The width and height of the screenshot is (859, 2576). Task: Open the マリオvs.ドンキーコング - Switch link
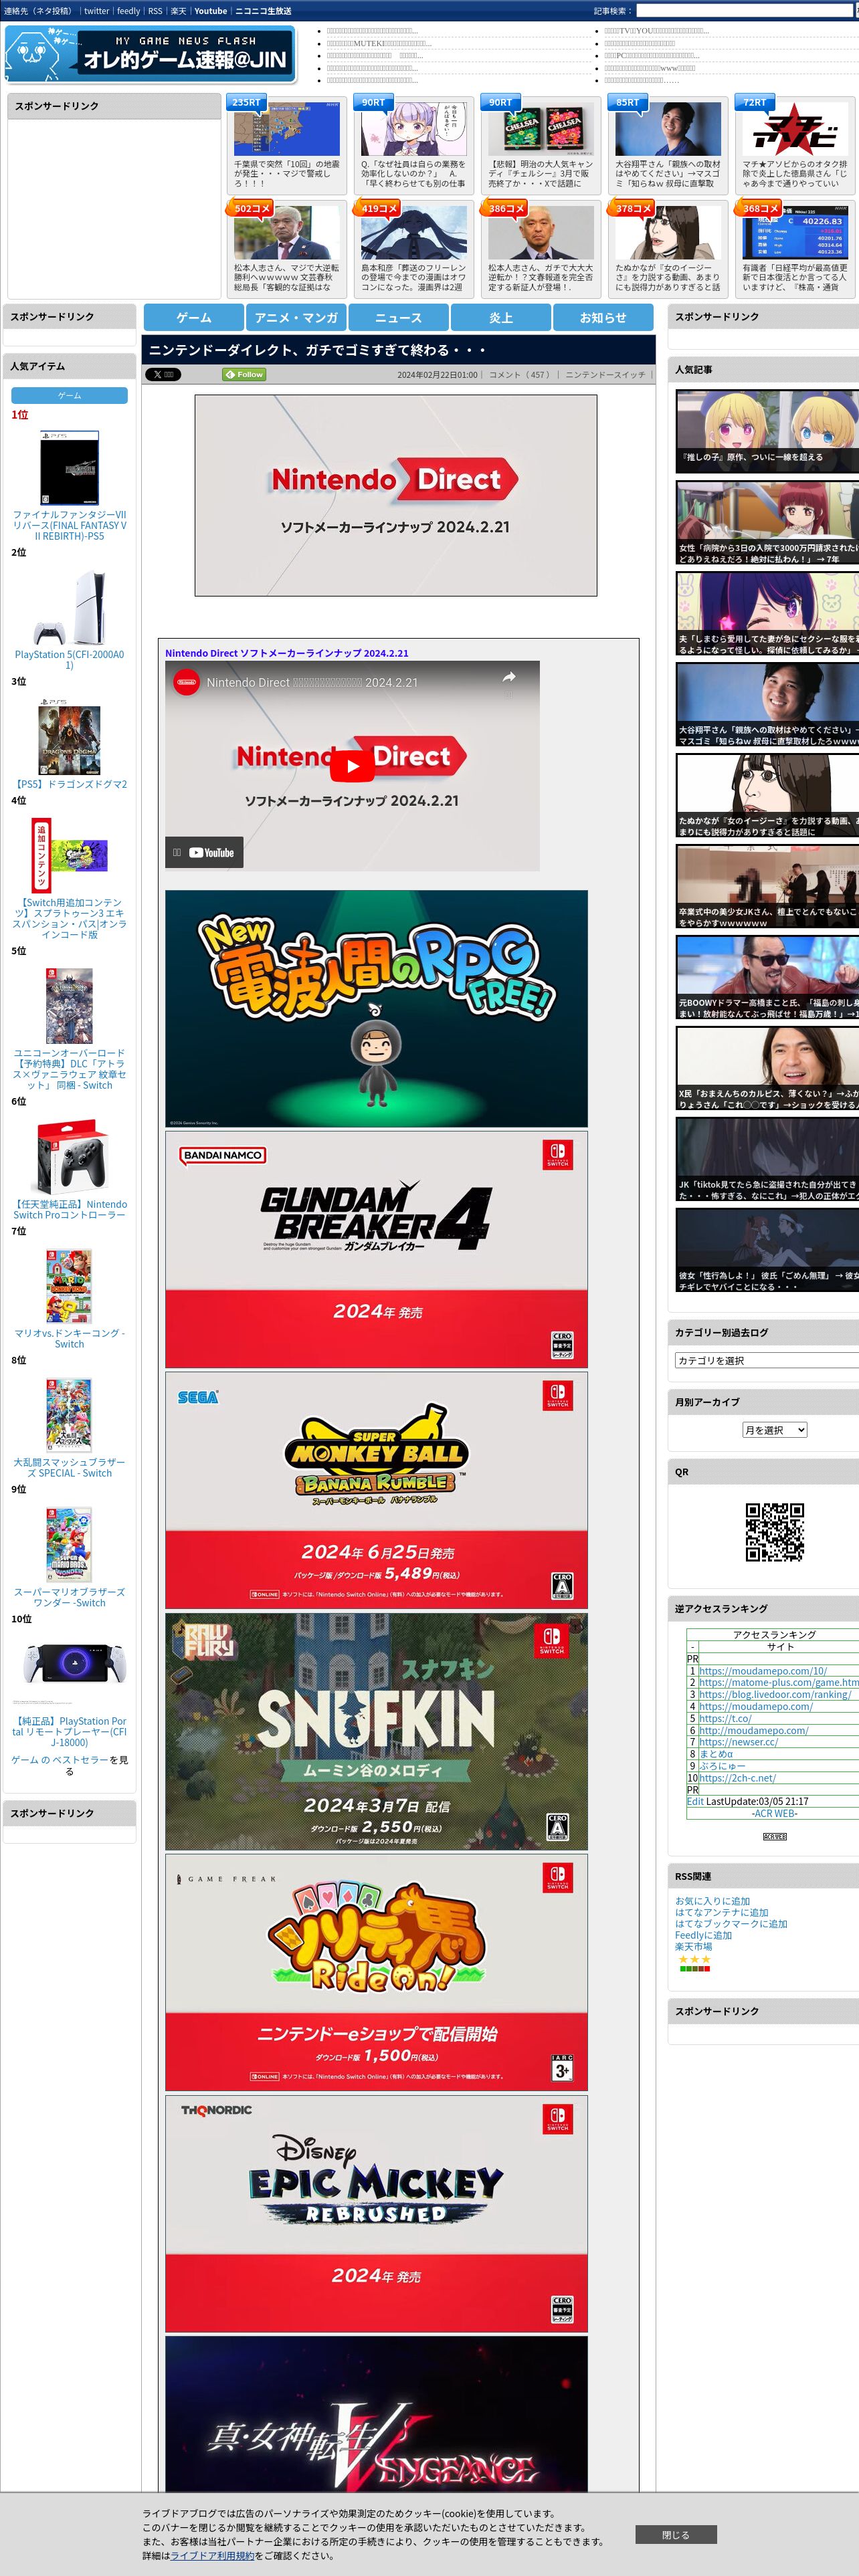[x=69, y=1338]
